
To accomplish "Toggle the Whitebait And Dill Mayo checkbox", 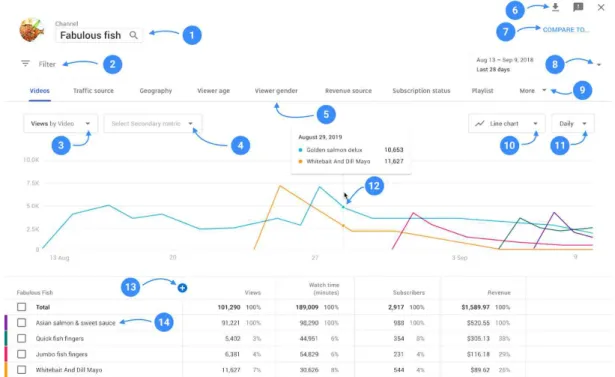I will (22, 370).
